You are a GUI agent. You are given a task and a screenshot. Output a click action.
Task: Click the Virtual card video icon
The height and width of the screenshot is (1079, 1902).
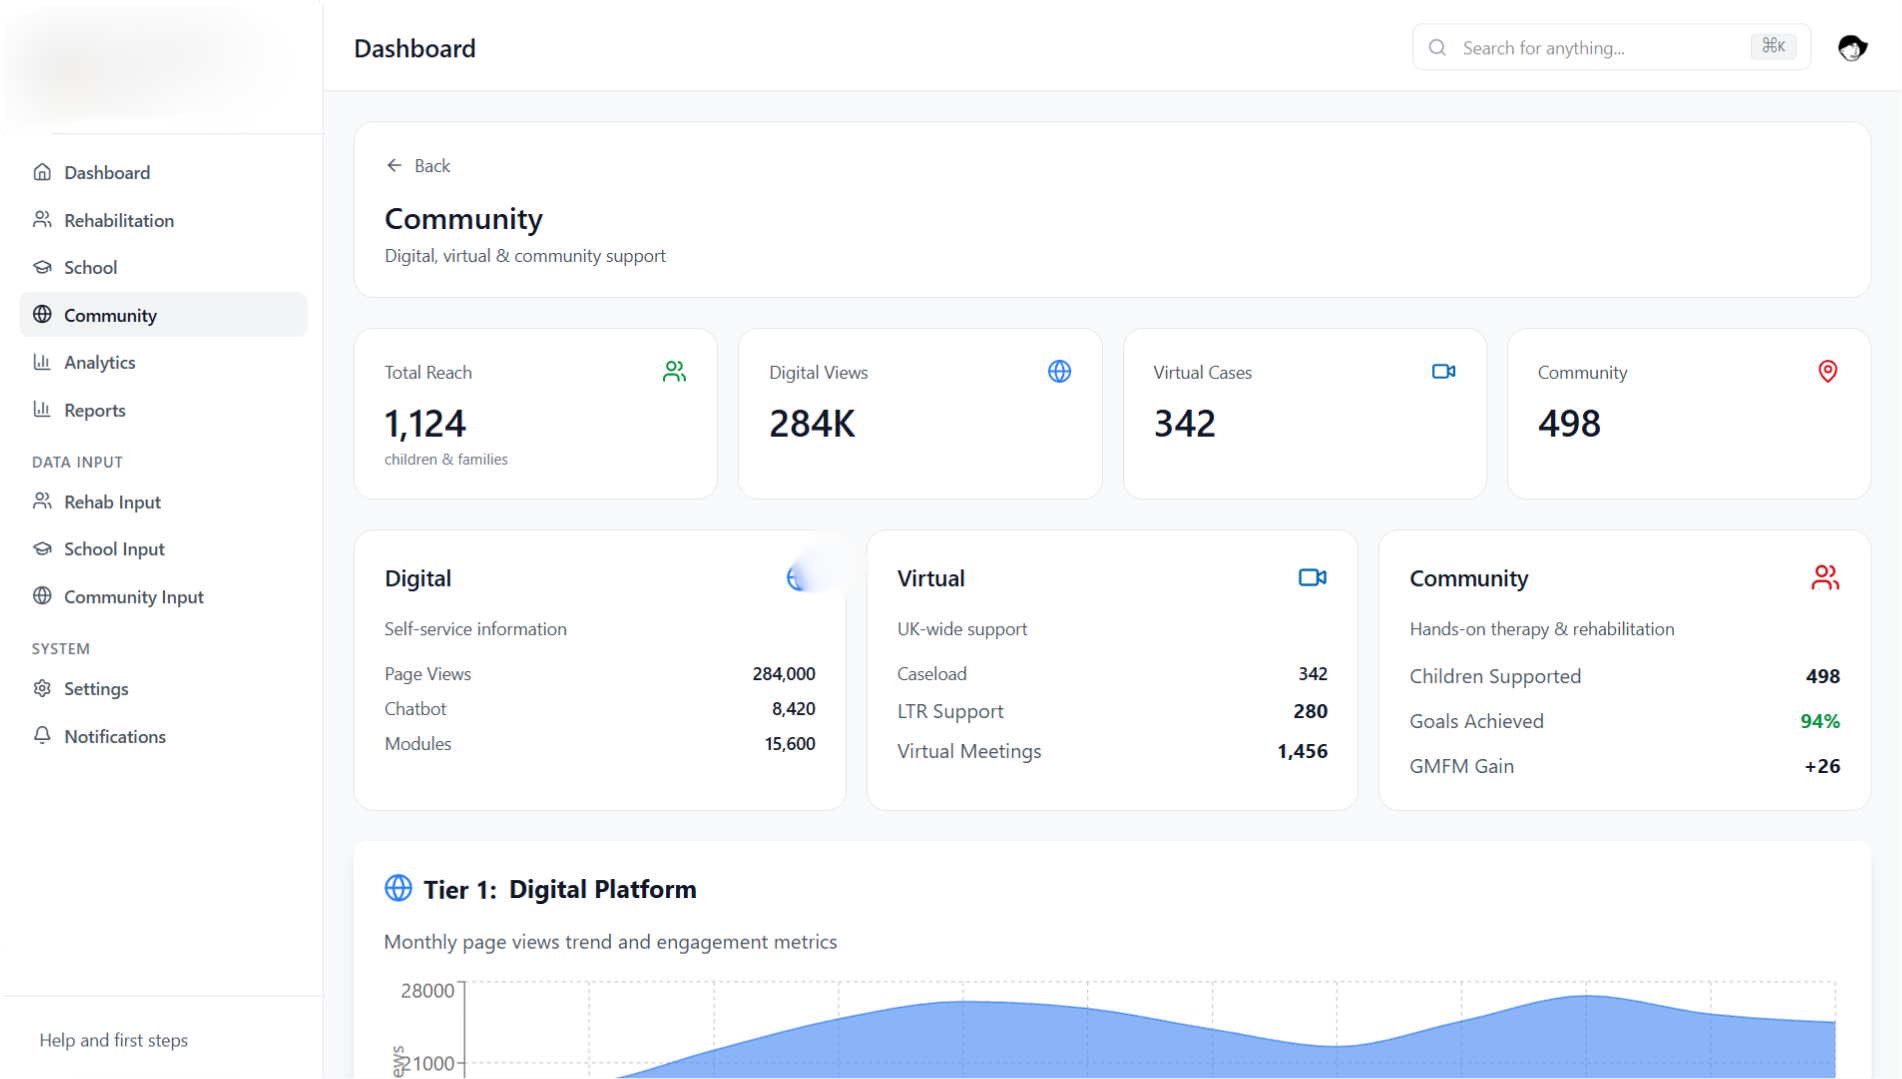pos(1312,578)
